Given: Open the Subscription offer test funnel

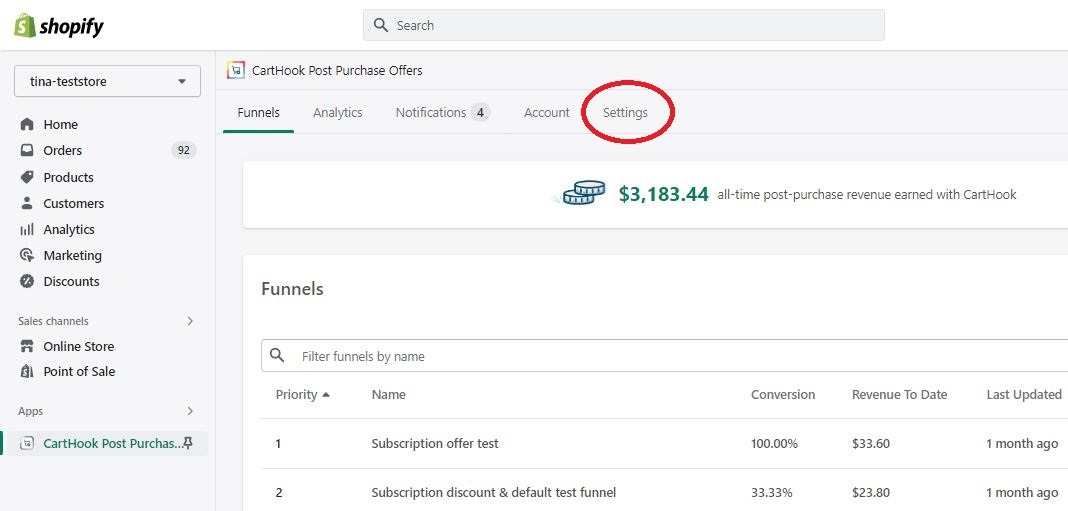Looking at the screenshot, I should (x=435, y=444).
